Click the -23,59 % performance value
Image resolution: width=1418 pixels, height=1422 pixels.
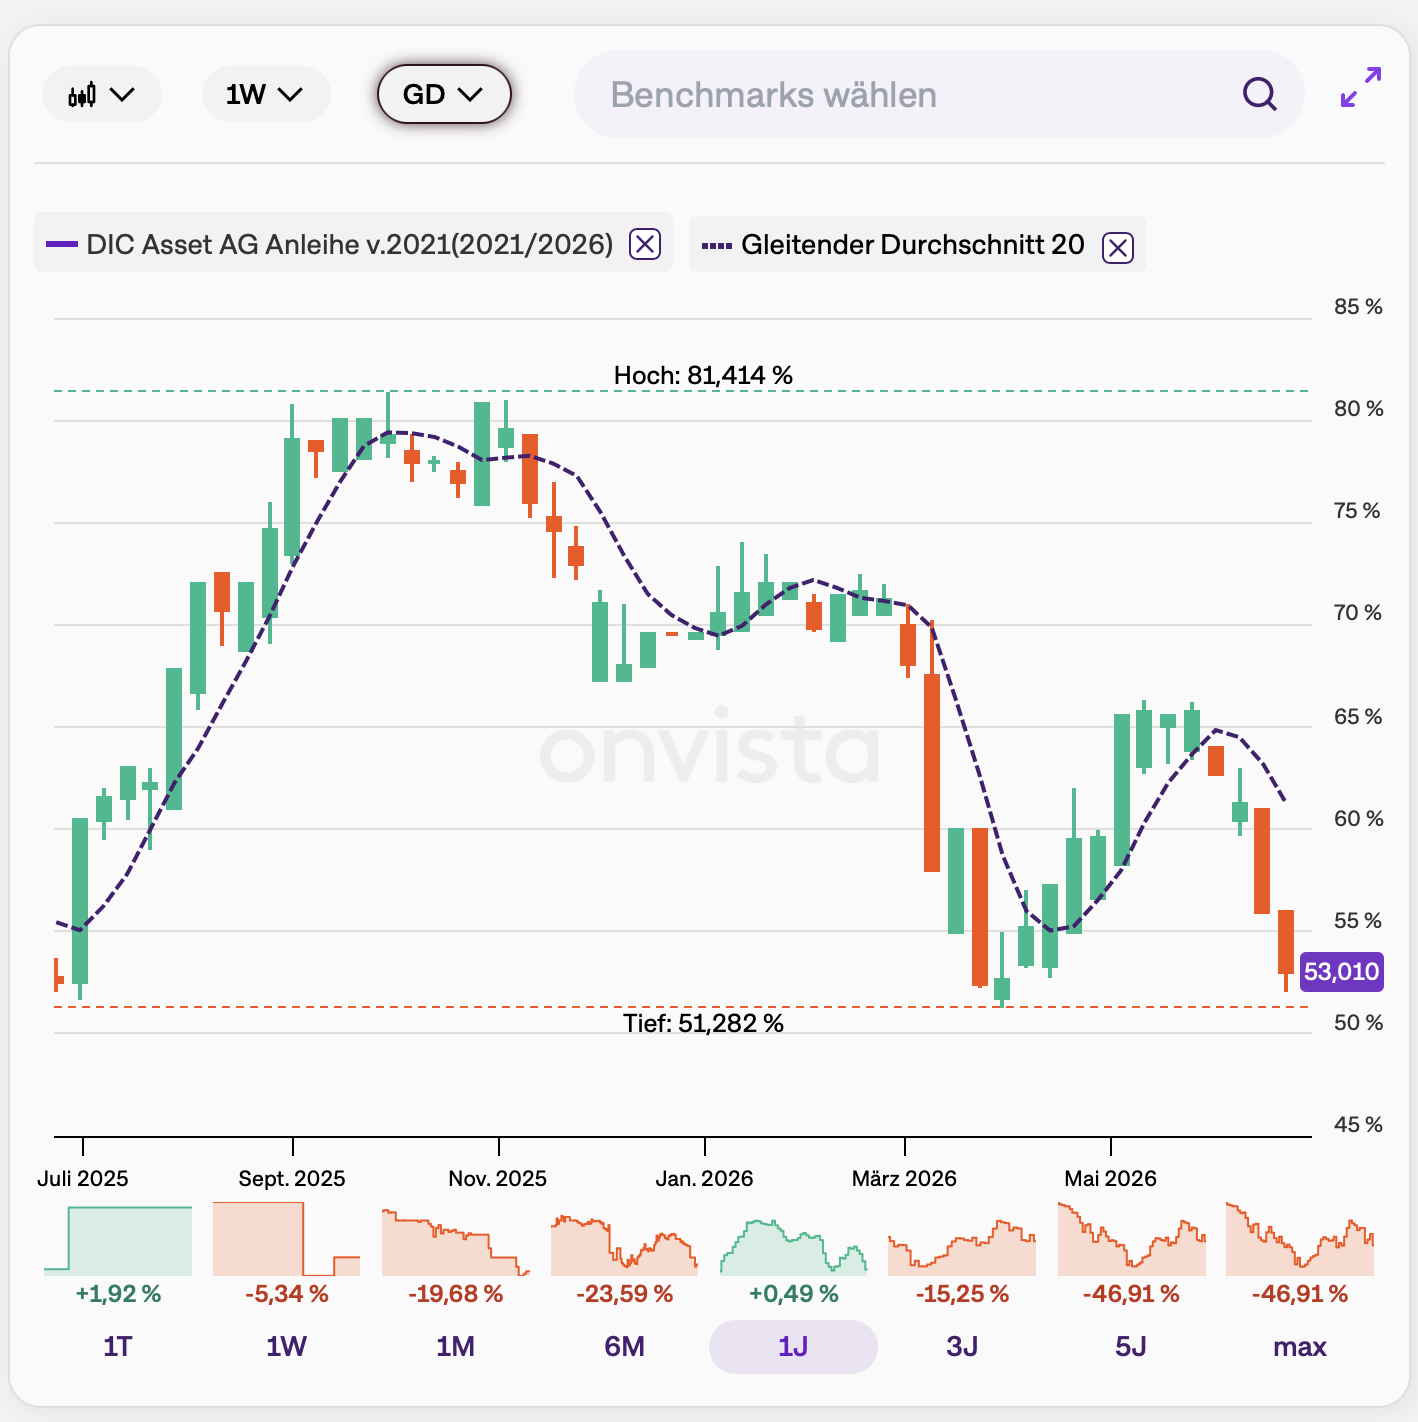[x=625, y=1294]
